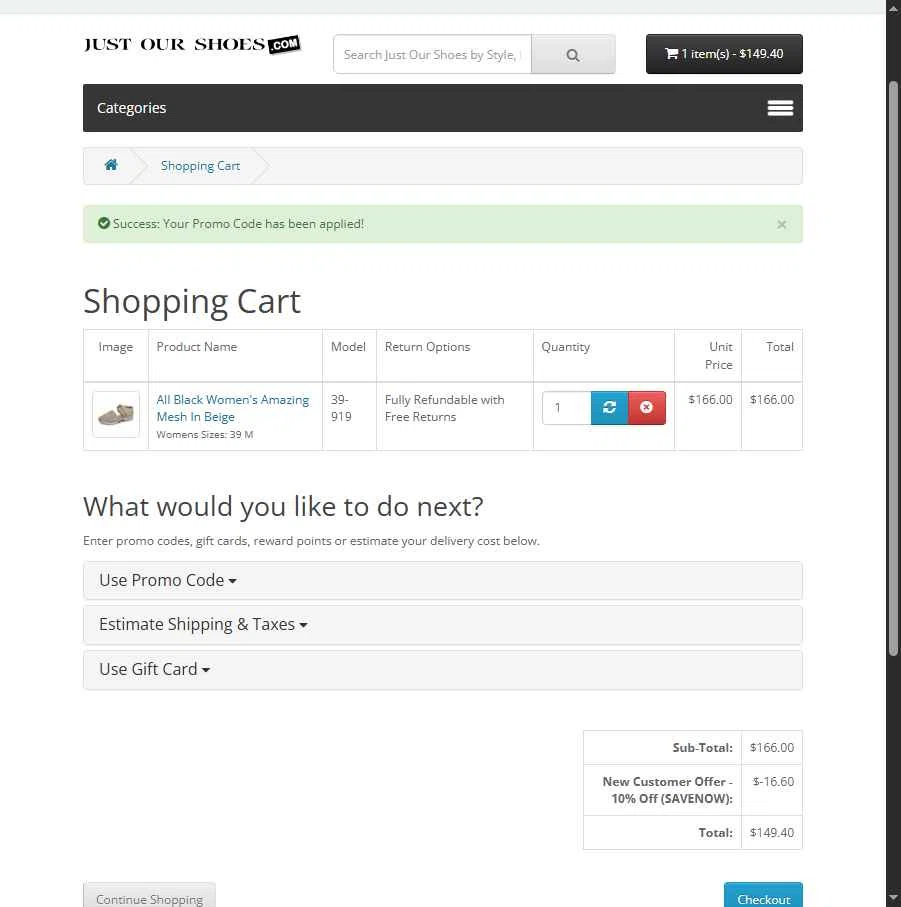Click the quantity input field

[x=567, y=408]
